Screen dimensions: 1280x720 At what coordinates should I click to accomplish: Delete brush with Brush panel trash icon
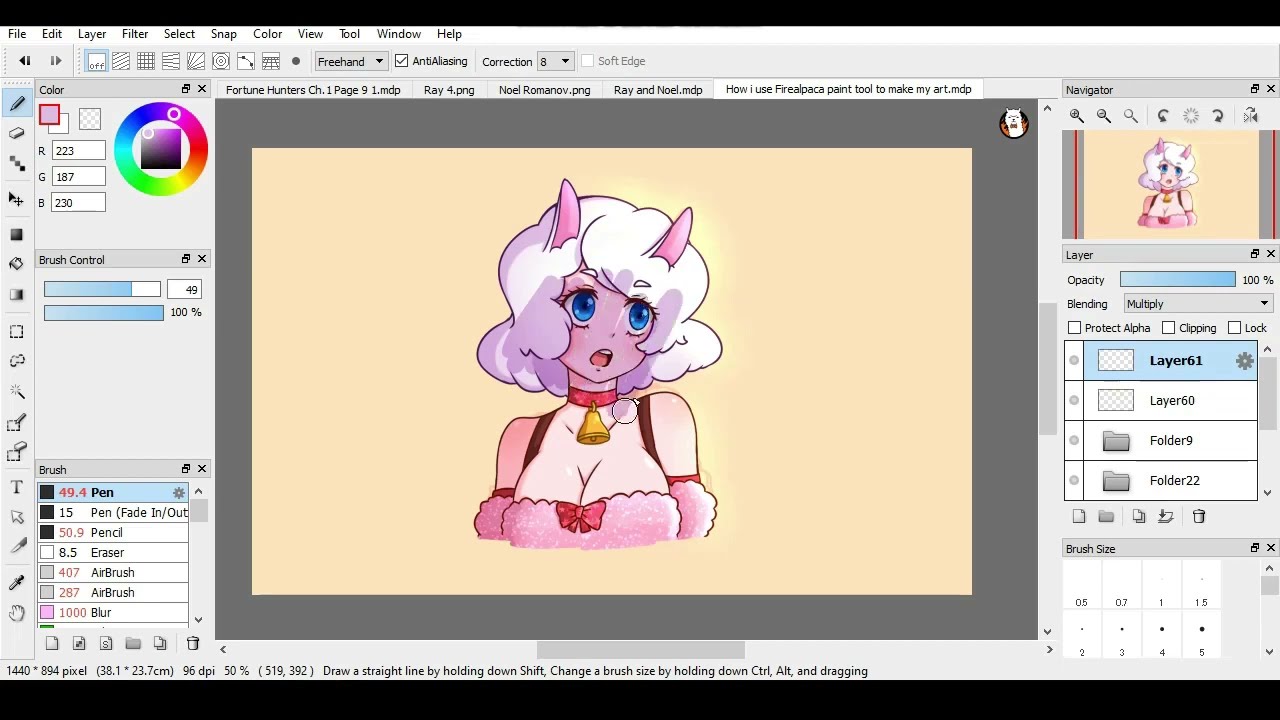pyautogui.click(x=193, y=644)
